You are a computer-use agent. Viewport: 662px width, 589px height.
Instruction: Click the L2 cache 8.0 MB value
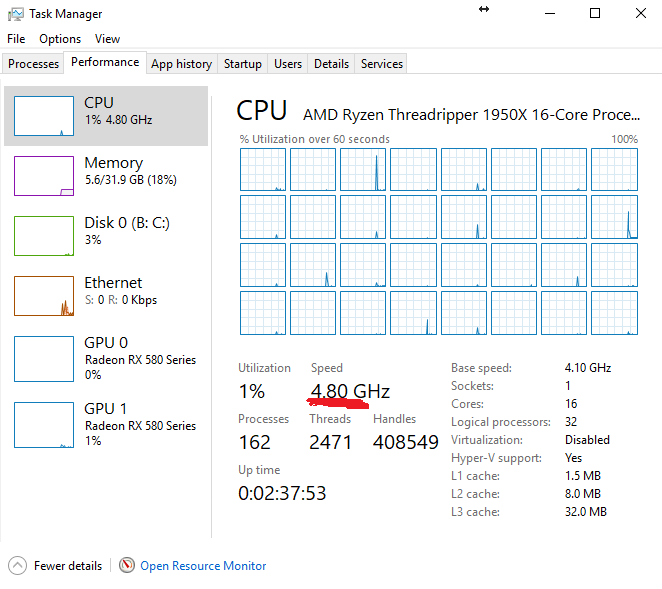tap(583, 494)
